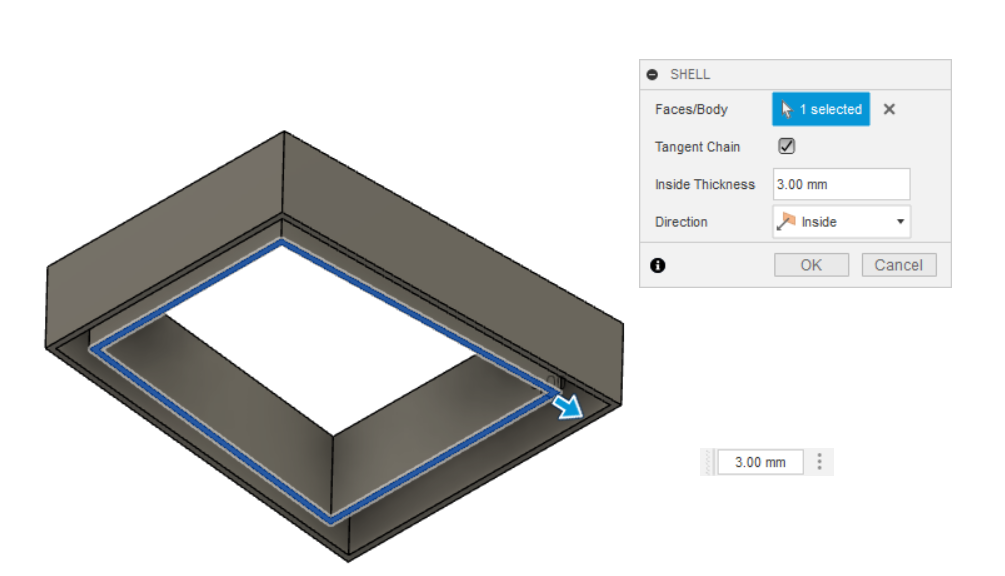
Task: Cancel the Shell operation
Action: [898, 265]
